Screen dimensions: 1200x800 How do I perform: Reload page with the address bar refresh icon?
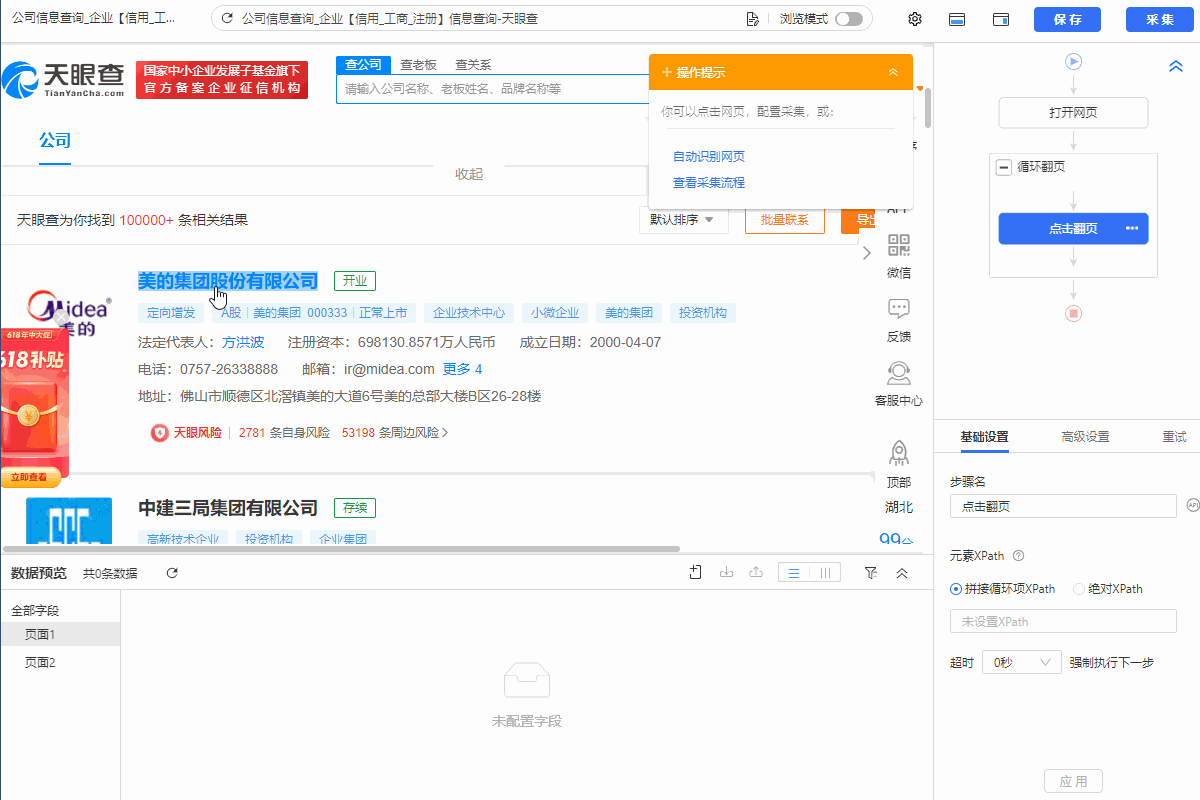(x=227, y=19)
